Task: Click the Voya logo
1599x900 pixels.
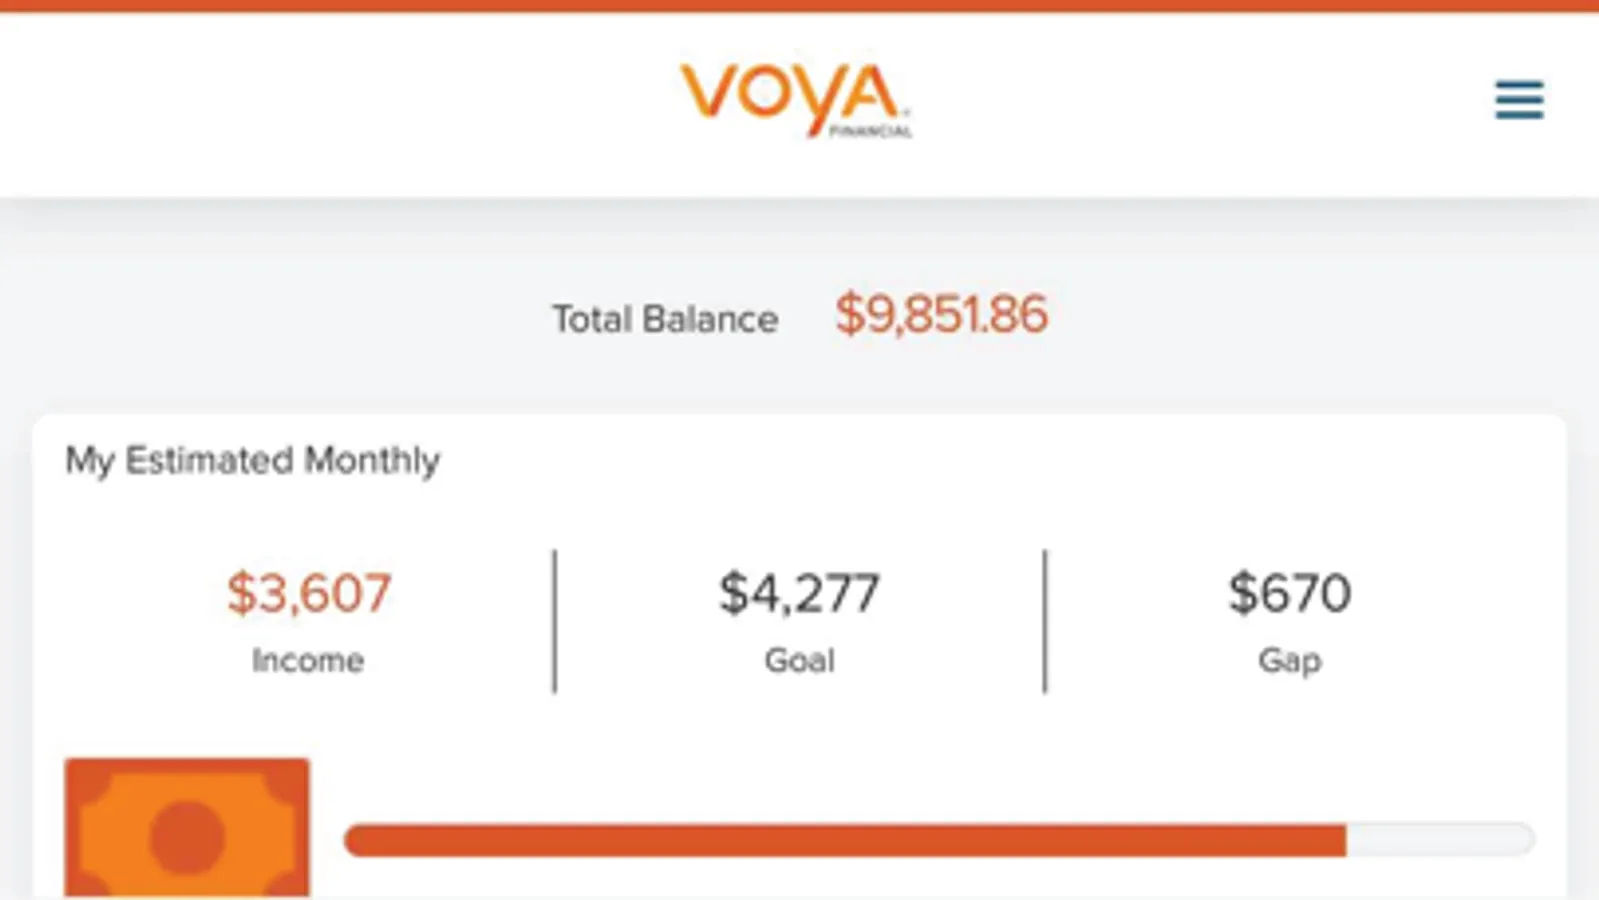Action: pyautogui.click(x=792, y=96)
